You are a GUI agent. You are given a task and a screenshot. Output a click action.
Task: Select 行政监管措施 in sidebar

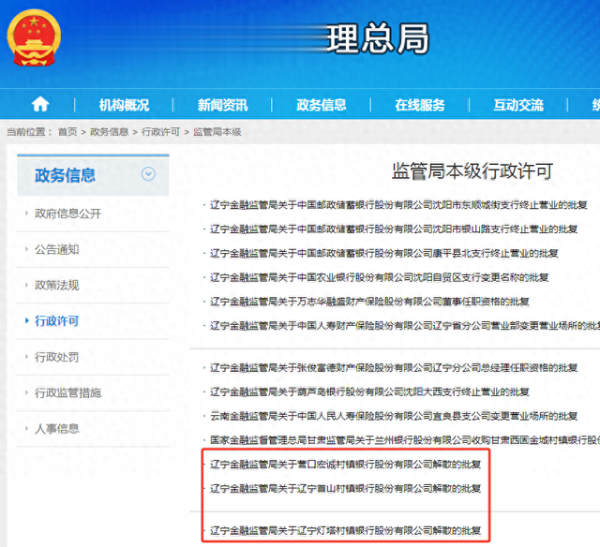pyautogui.click(x=68, y=393)
